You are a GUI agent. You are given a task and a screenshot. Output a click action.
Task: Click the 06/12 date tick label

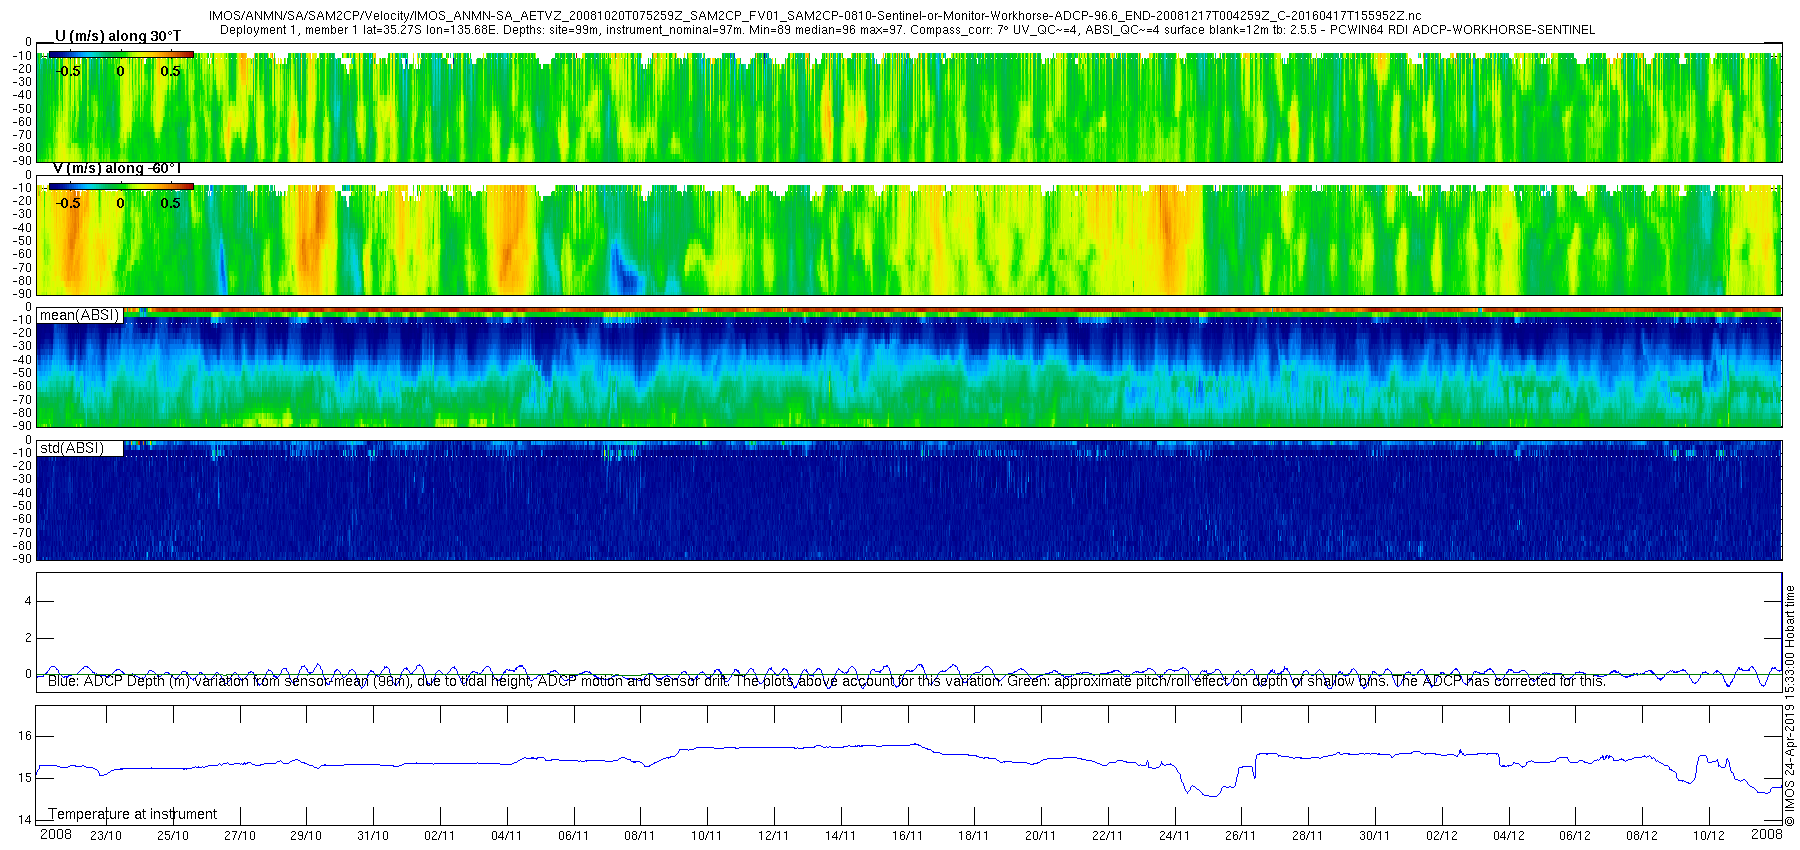coord(1575,836)
